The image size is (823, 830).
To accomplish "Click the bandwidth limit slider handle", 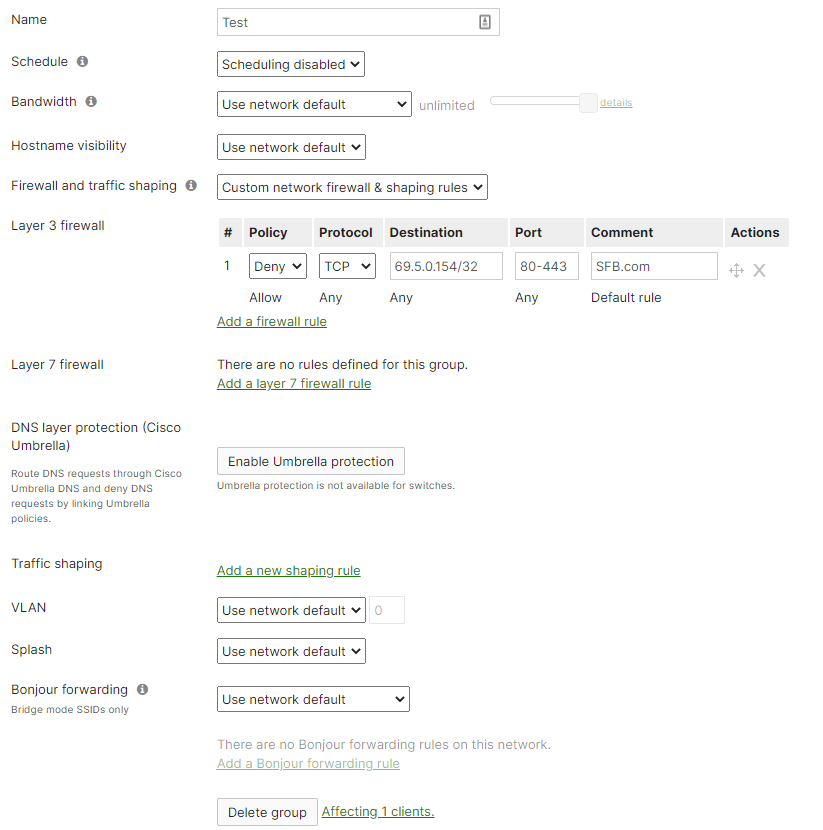I will pos(588,102).
